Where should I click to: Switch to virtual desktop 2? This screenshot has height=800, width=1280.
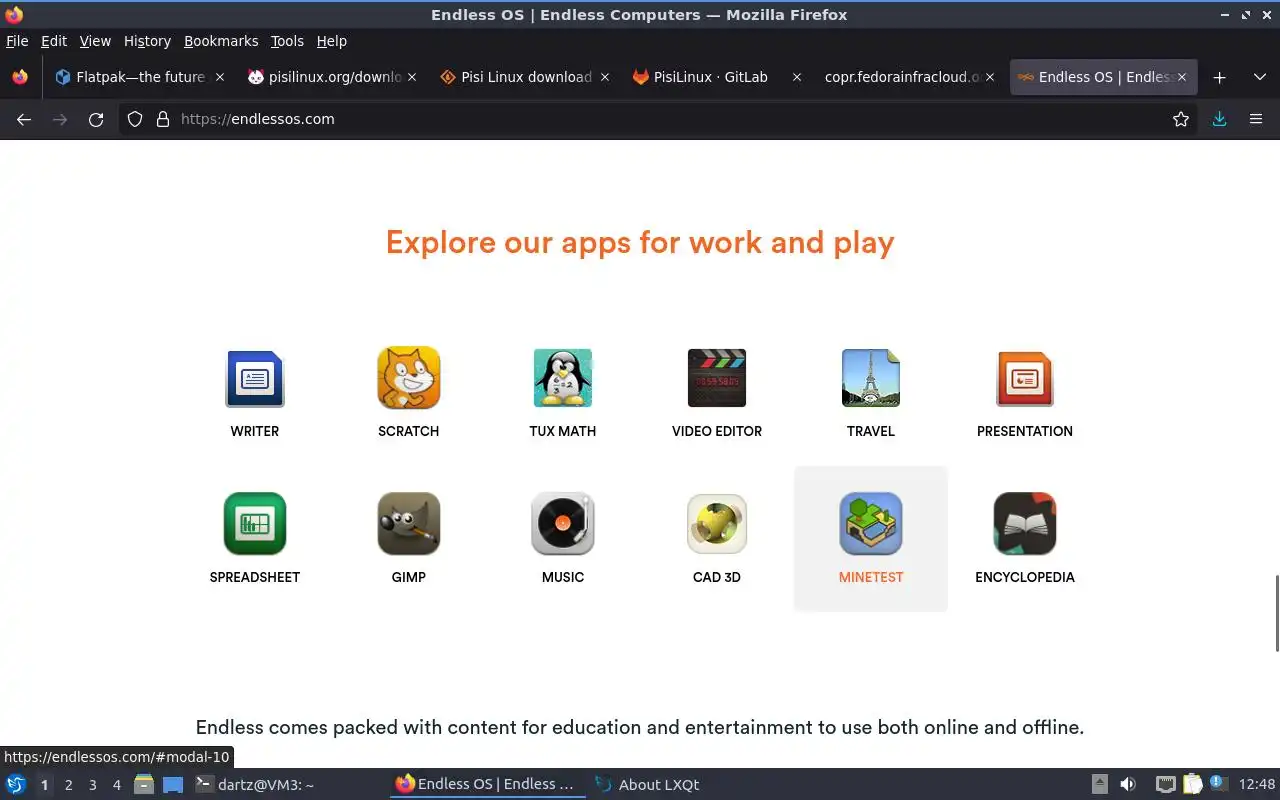click(x=68, y=785)
